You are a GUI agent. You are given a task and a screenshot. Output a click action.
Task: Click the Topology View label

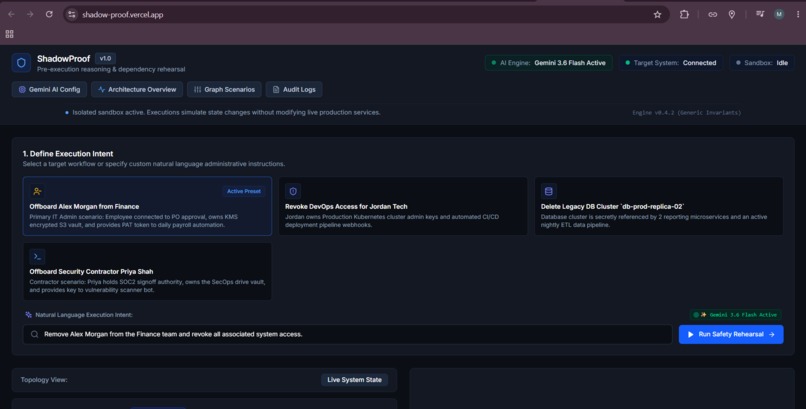44,380
